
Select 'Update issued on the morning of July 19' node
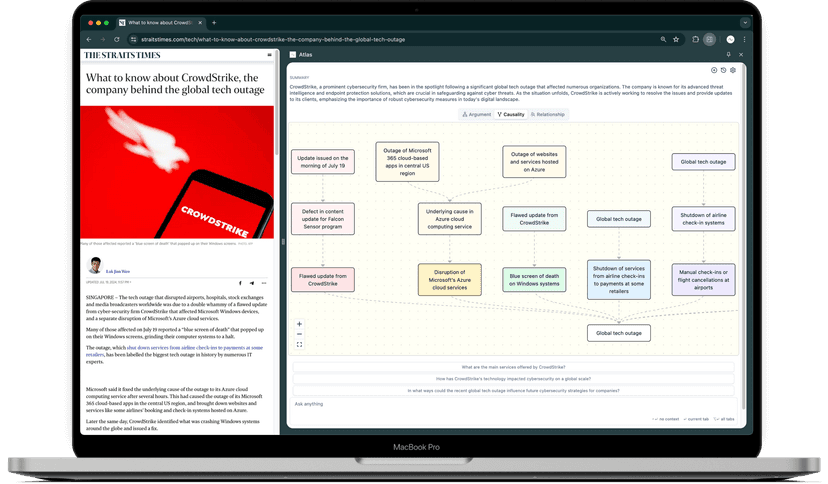(323, 162)
